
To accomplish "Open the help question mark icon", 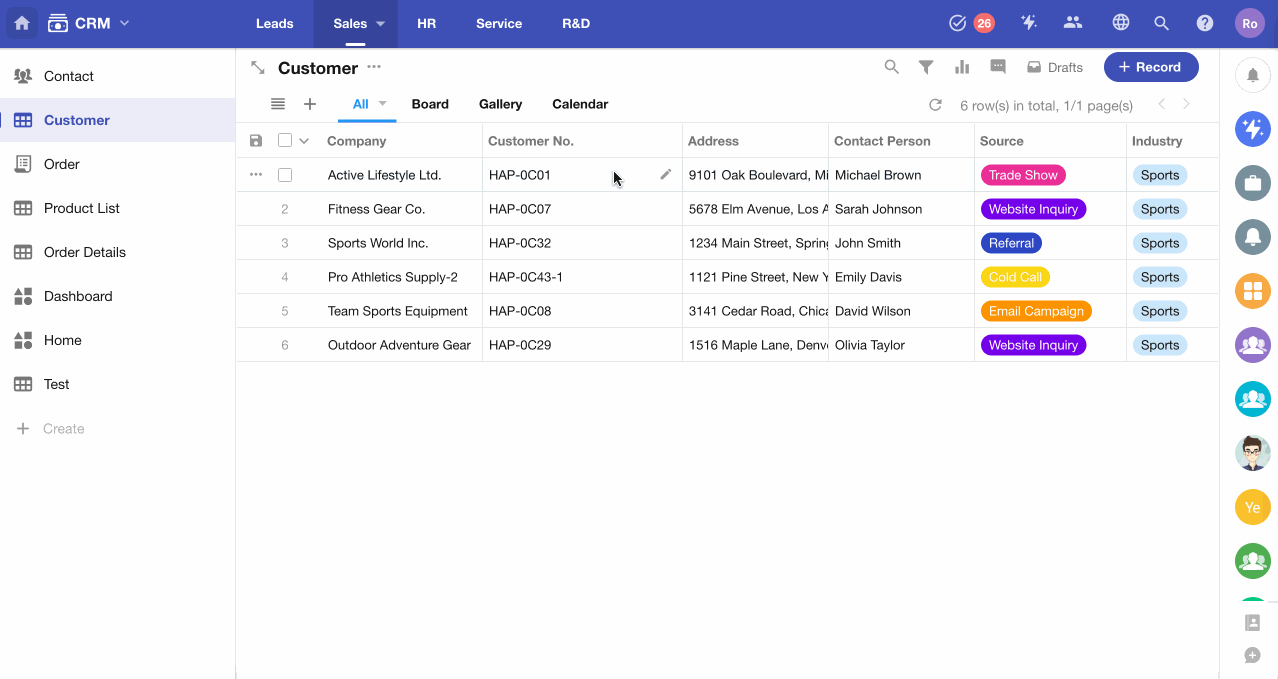I will tap(1205, 23).
